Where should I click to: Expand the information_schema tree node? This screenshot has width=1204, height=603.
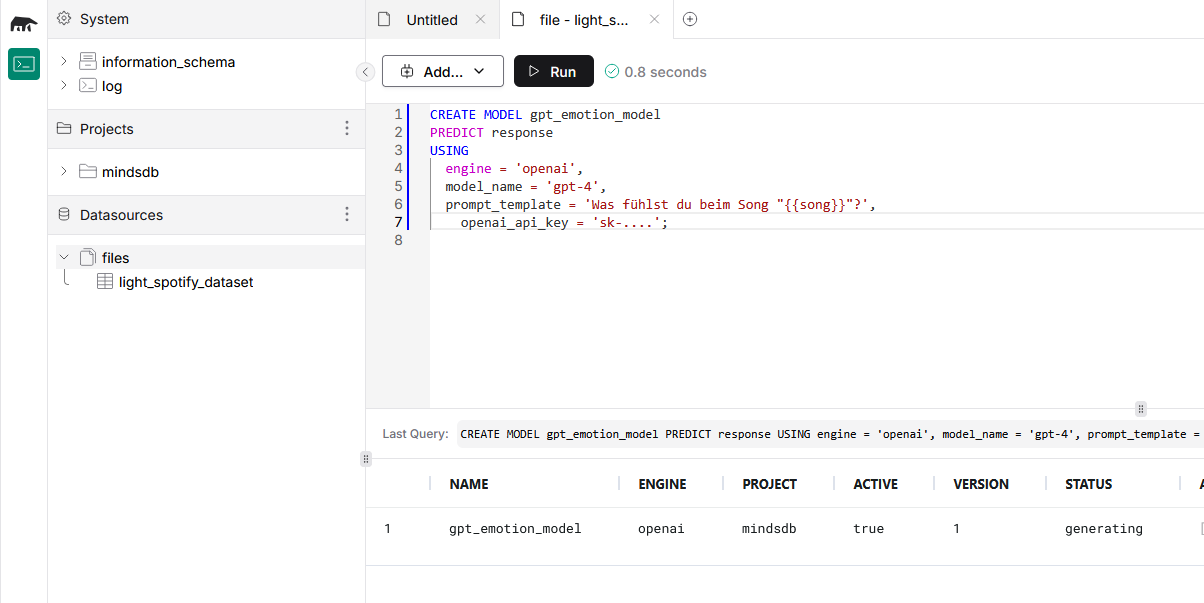click(x=64, y=61)
